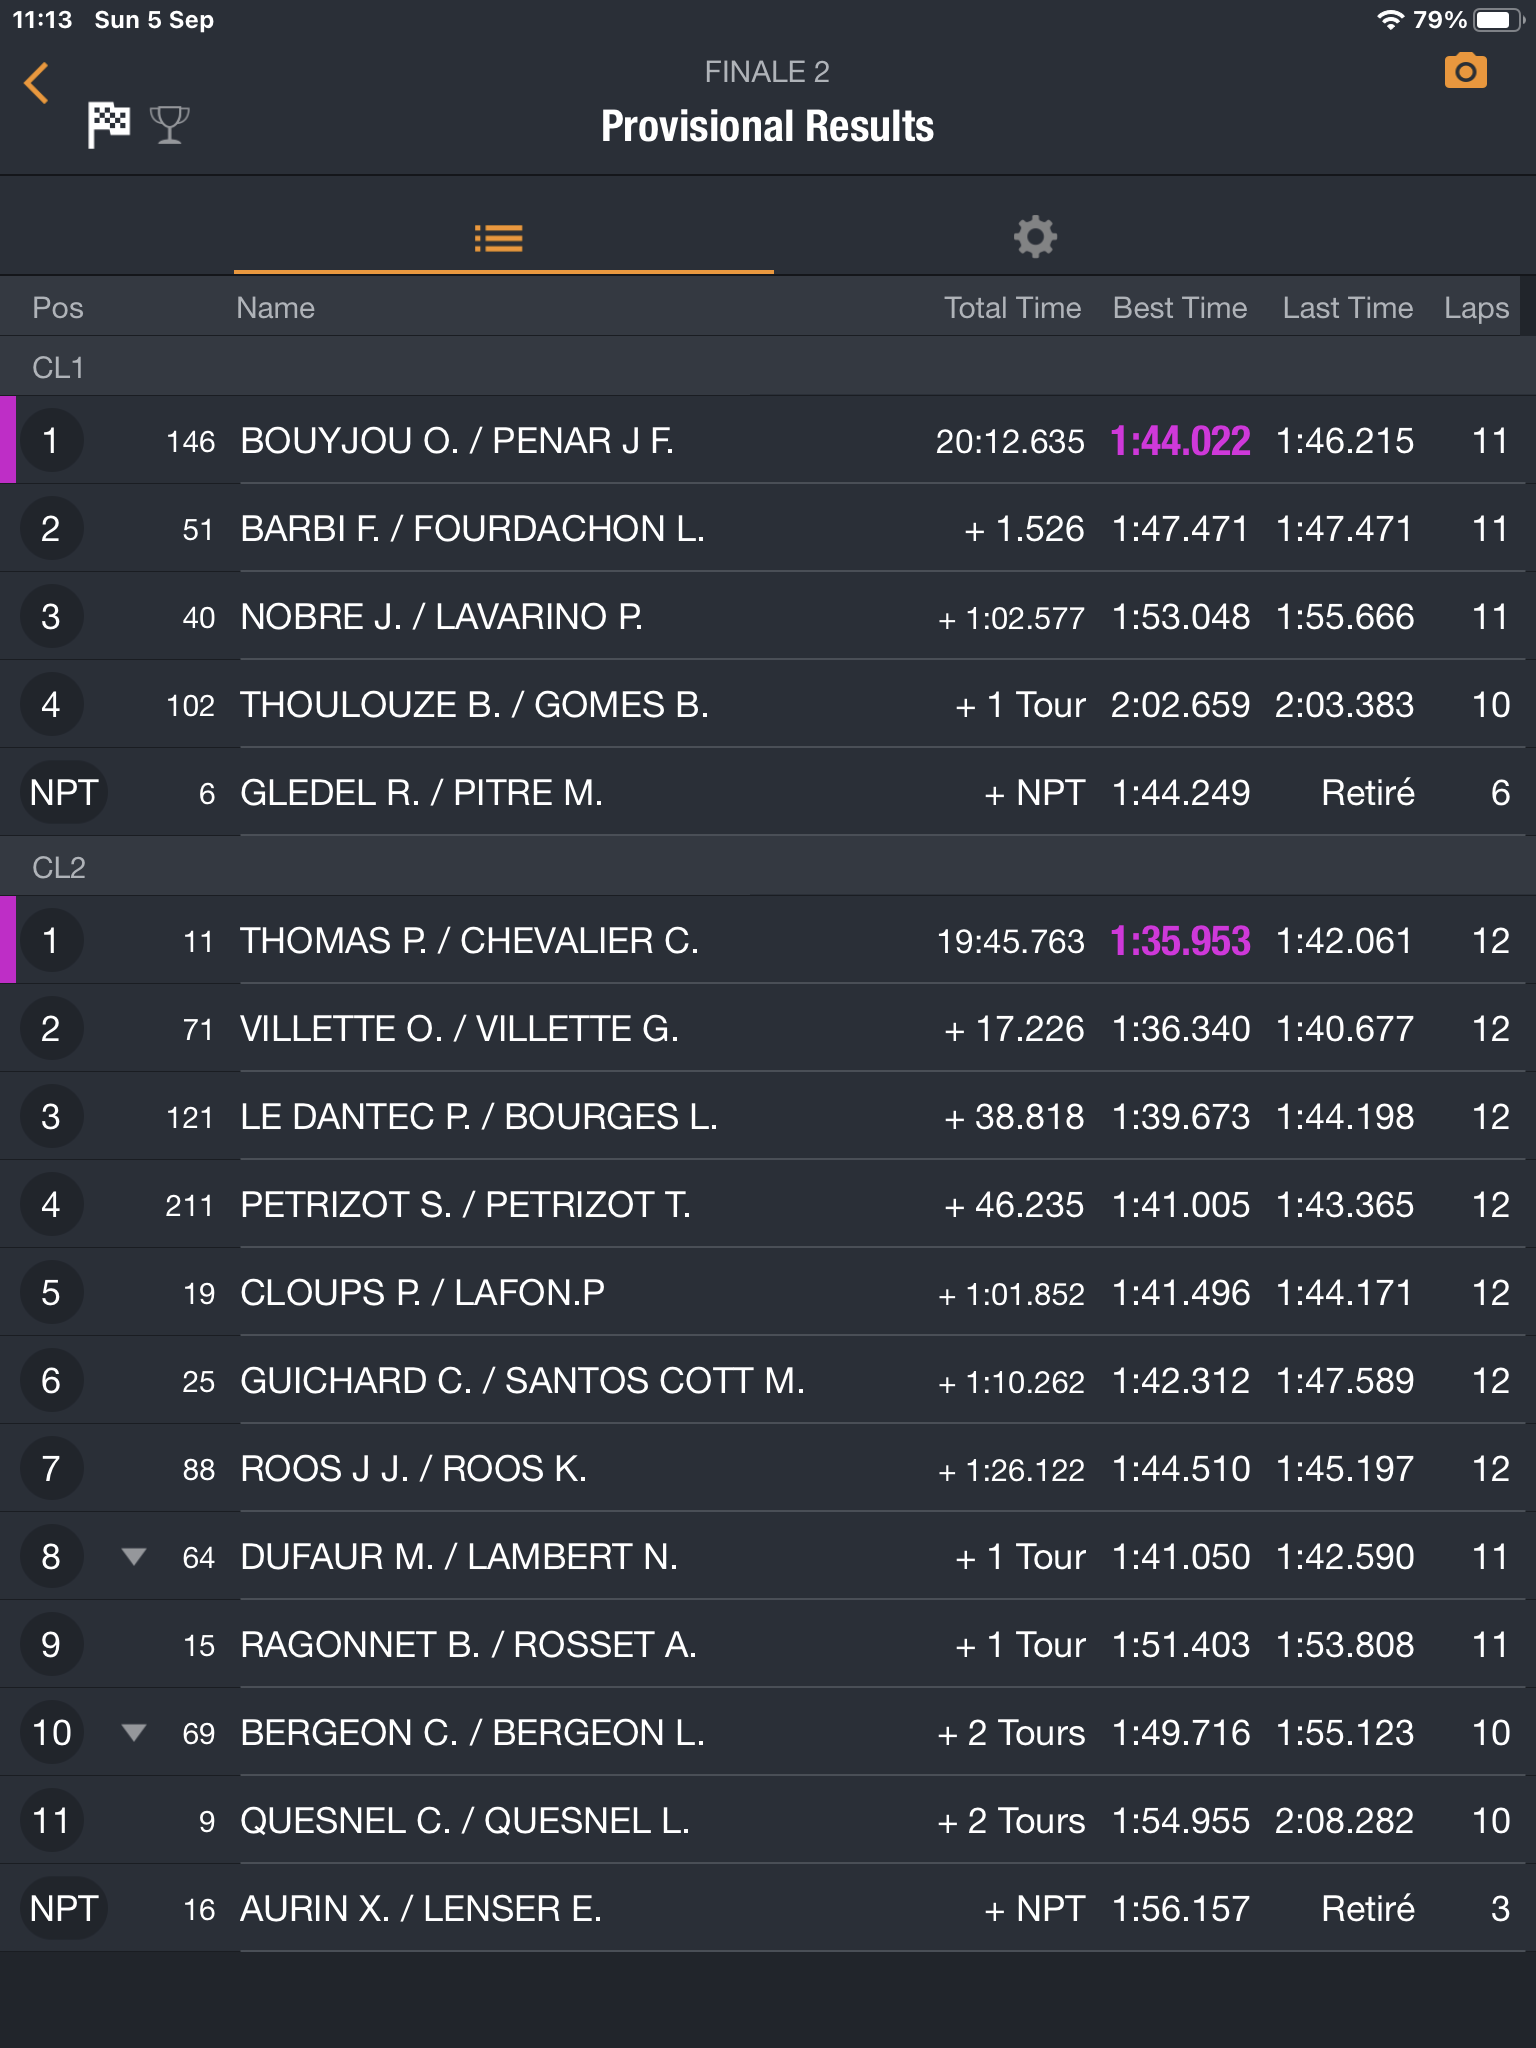
Task: Select the BOUYJOU O. / PENAR J F. row
Action: [457, 441]
